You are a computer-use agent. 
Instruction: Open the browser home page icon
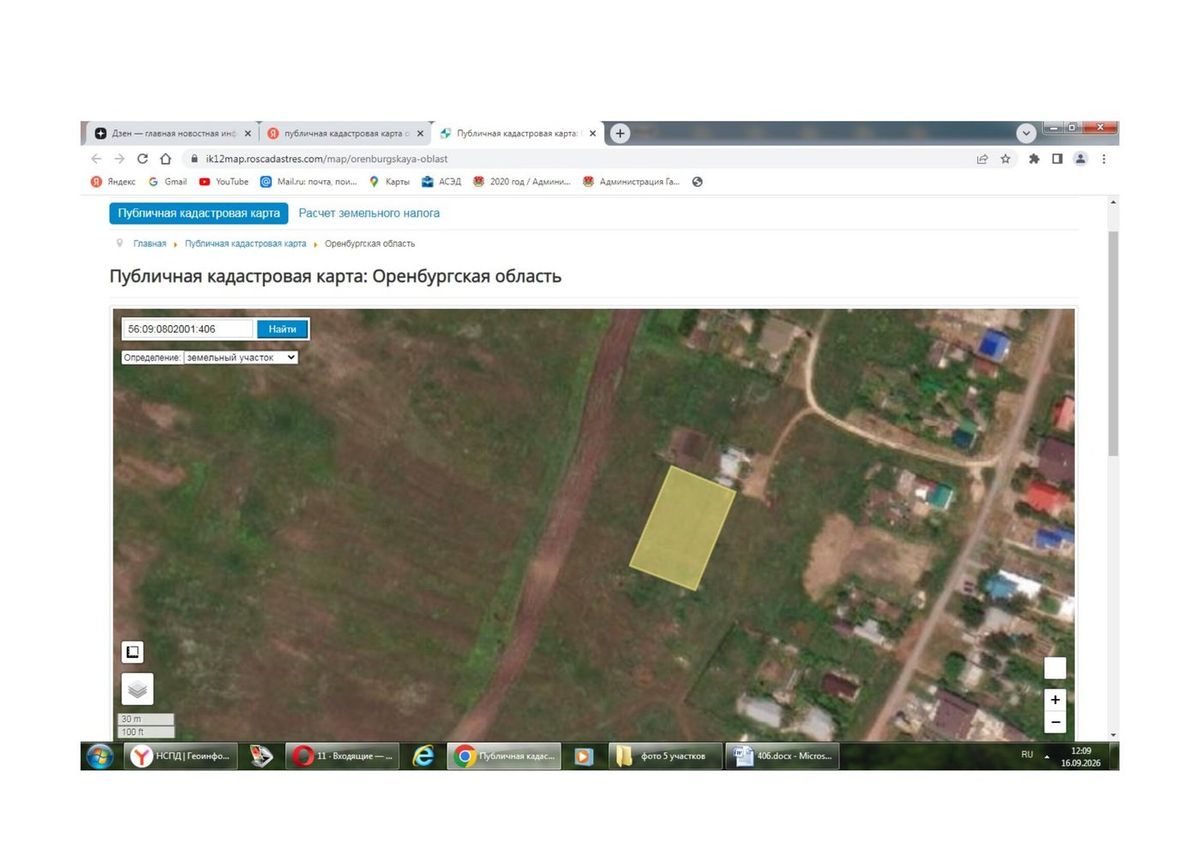click(166, 158)
